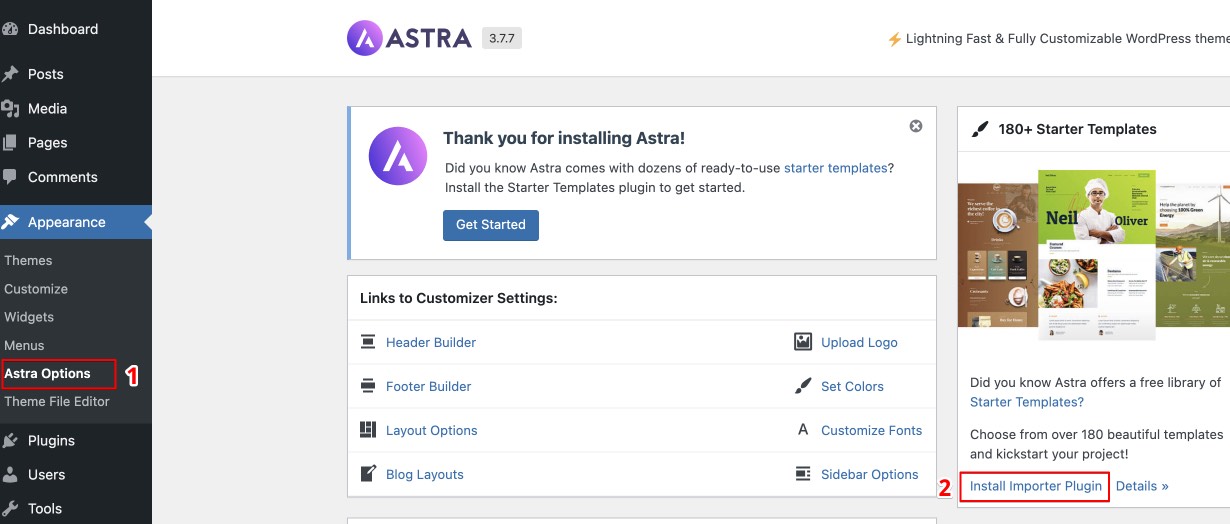This screenshot has width=1230, height=524.
Task: Open Theme File Editor
Action: tap(57, 401)
